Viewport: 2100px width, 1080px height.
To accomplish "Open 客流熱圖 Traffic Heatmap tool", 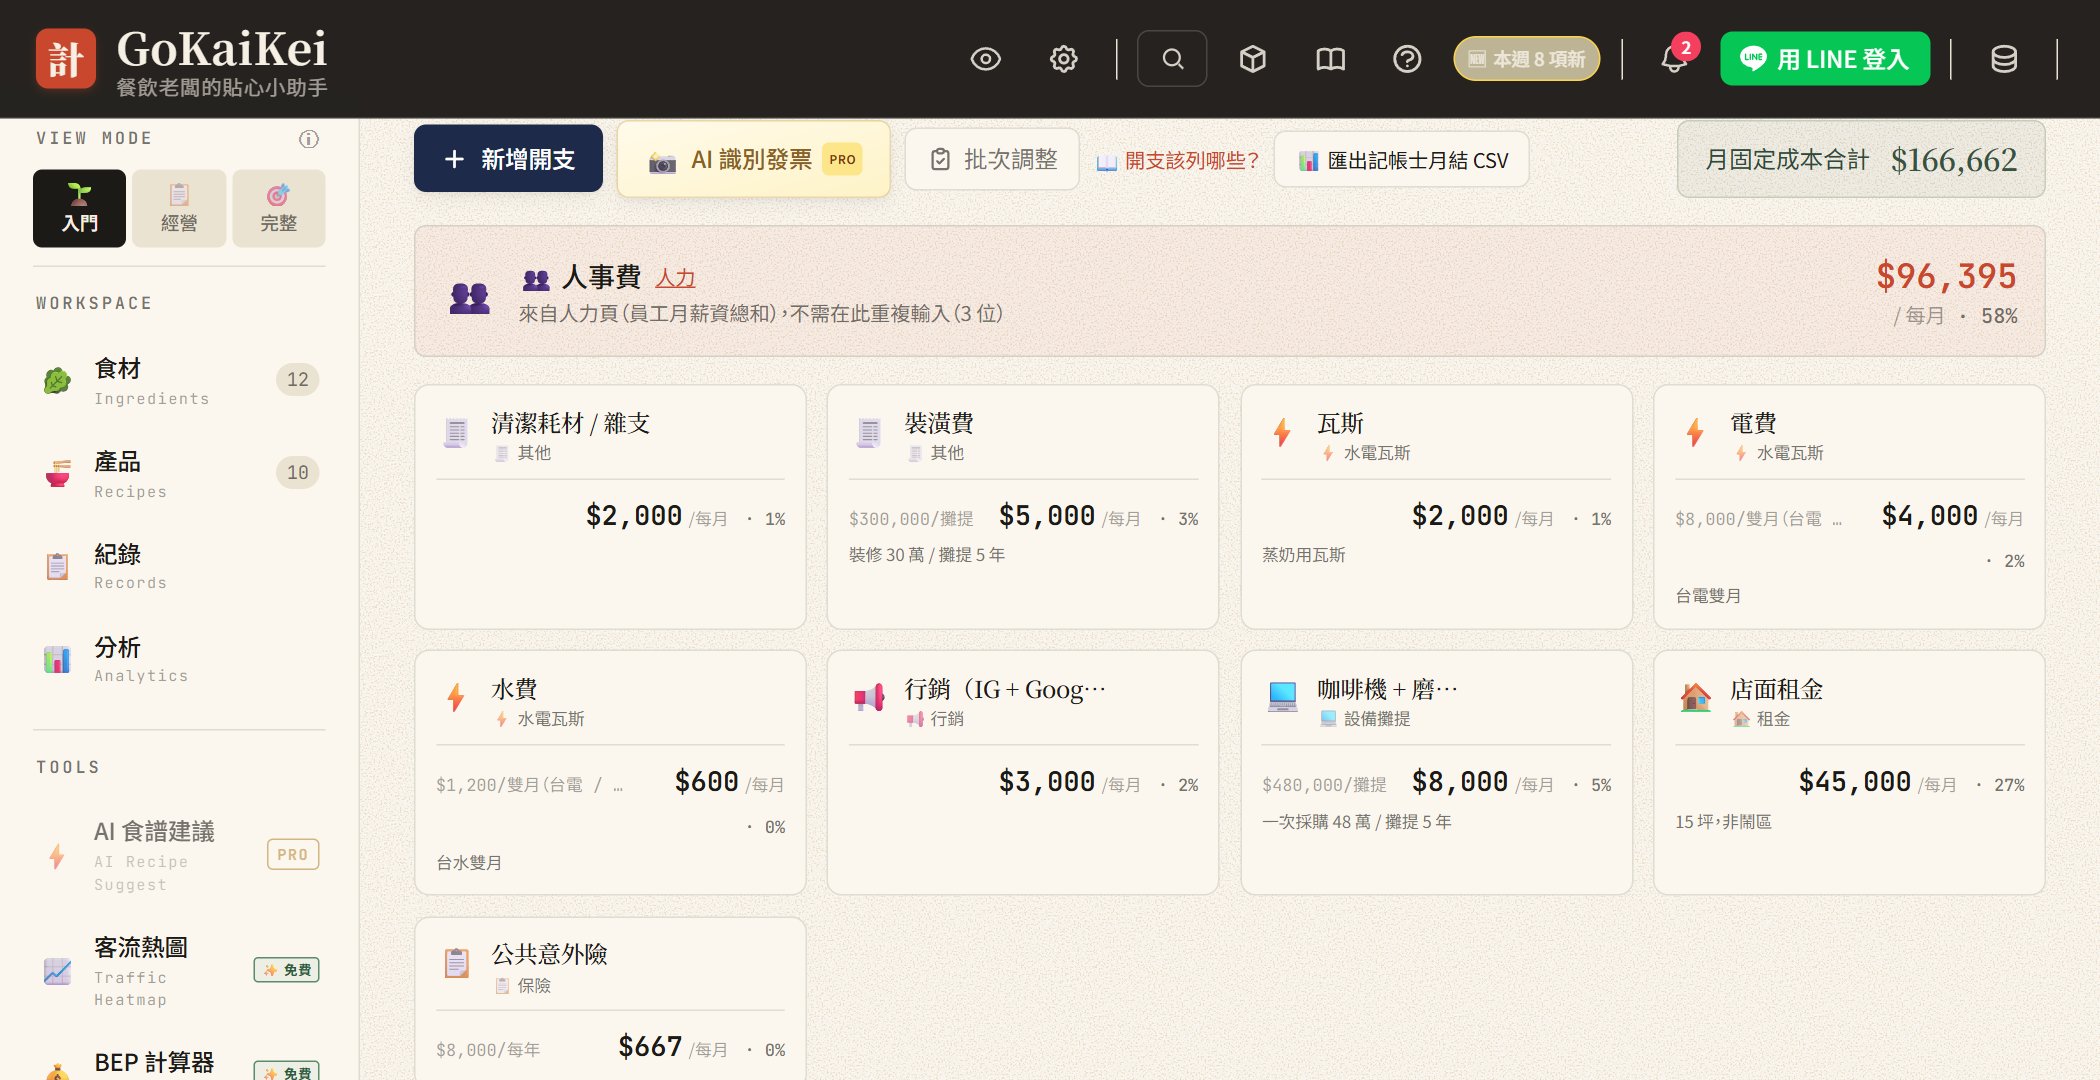I will [x=179, y=970].
